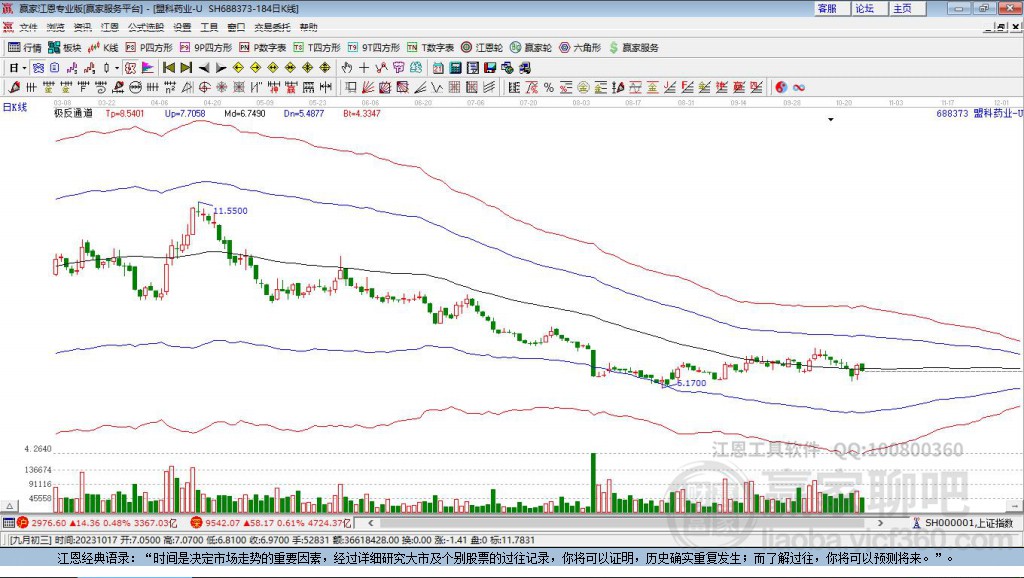Switch to K线 chart view

pyautogui.click(x=103, y=48)
